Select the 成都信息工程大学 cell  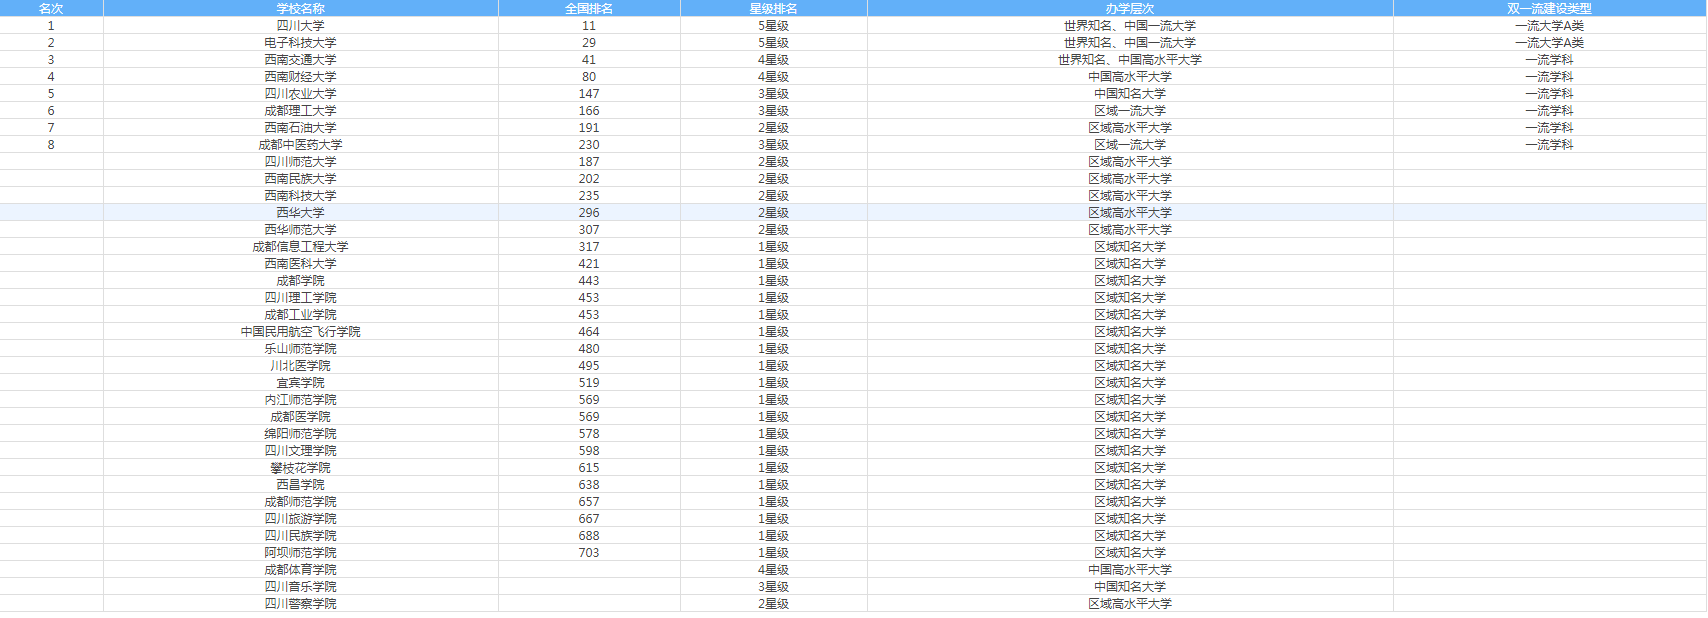point(300,247)
